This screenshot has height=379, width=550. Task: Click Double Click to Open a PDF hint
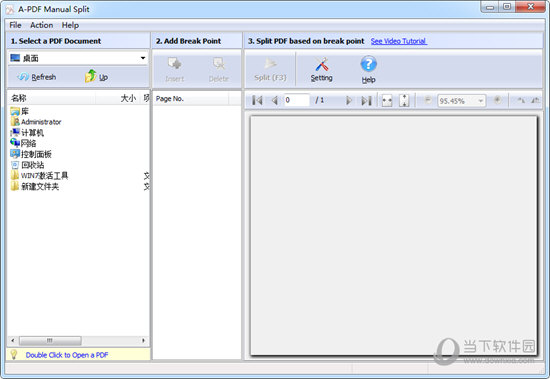point(67,355)
